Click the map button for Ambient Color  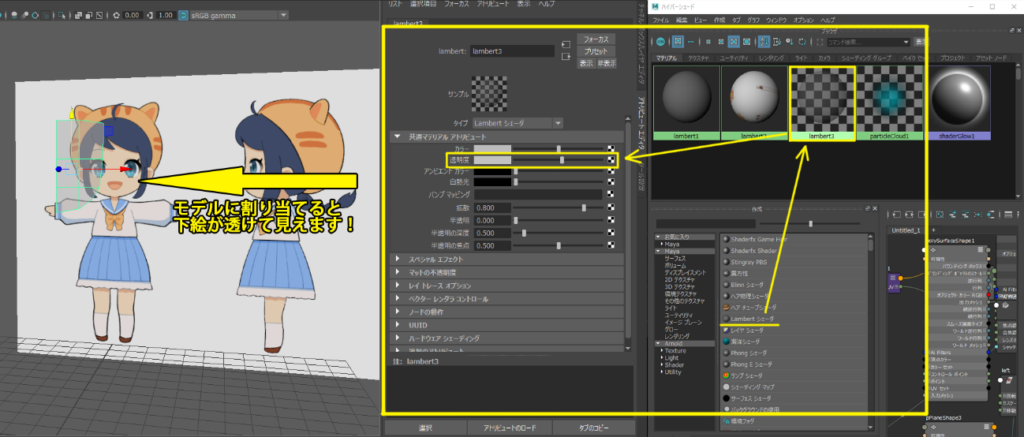611,171
